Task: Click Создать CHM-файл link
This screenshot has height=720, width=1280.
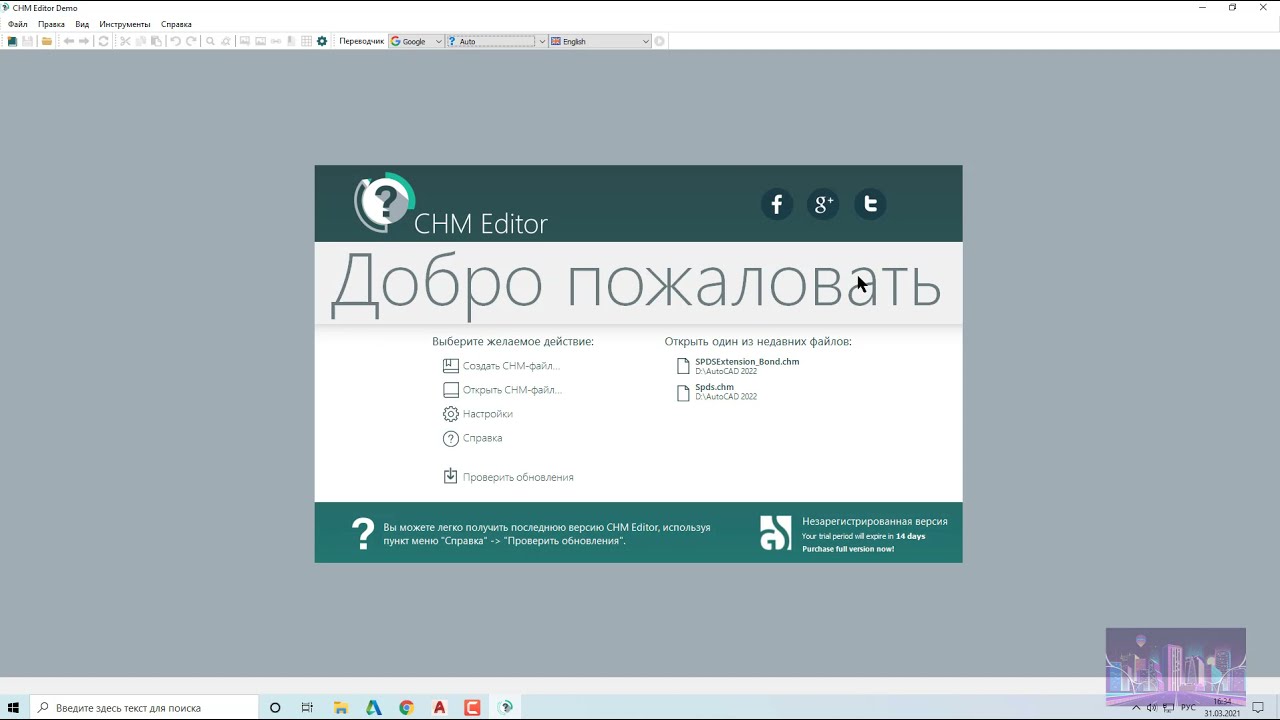Action: click(x=511, y=366)
